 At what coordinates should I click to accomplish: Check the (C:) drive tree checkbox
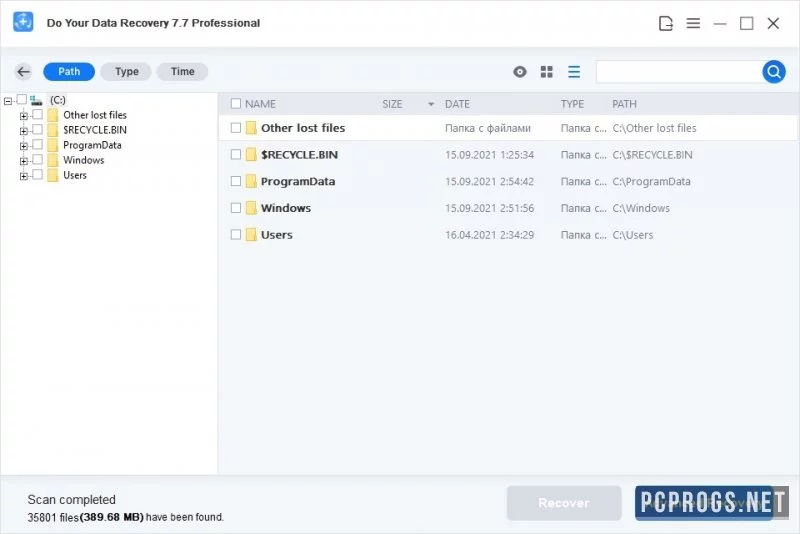tap(21, 99)
